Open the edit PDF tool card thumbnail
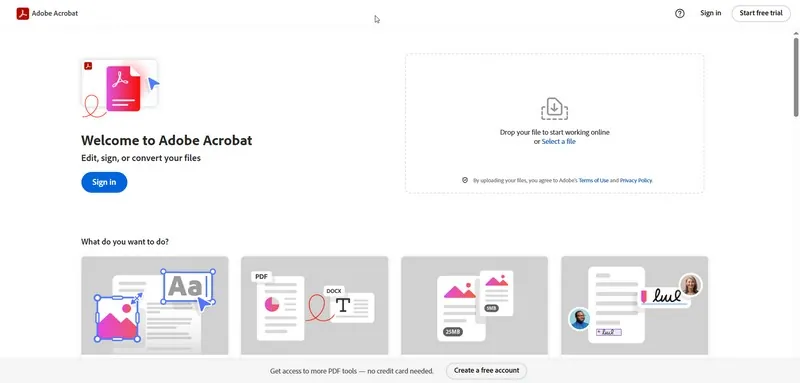Image resolution: width=800 pixels, height=383 pixels. click(x=155, y=305)
